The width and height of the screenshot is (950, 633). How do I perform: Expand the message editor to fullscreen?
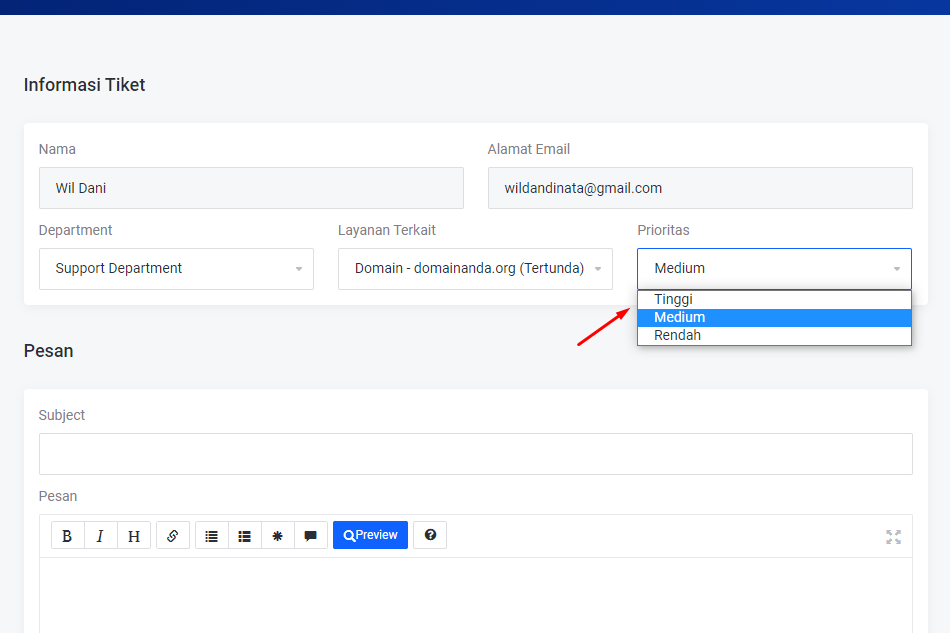[893, 537]
